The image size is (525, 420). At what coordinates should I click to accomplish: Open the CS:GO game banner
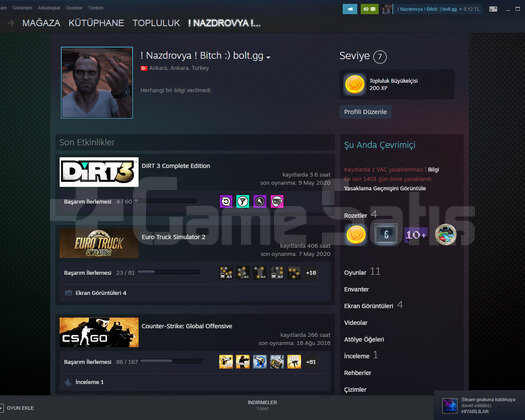99,332
